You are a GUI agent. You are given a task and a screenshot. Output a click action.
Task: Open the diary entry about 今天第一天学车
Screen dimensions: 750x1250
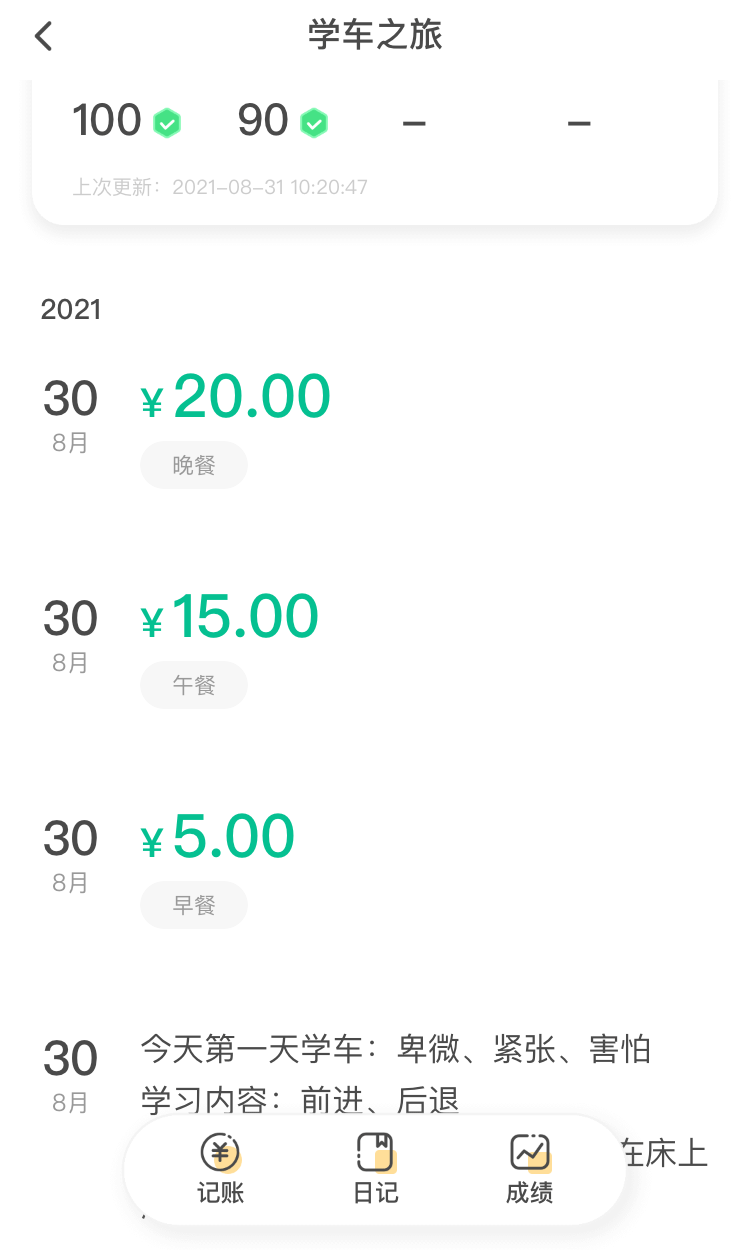pyautogui.click(x=395, y=1051)
